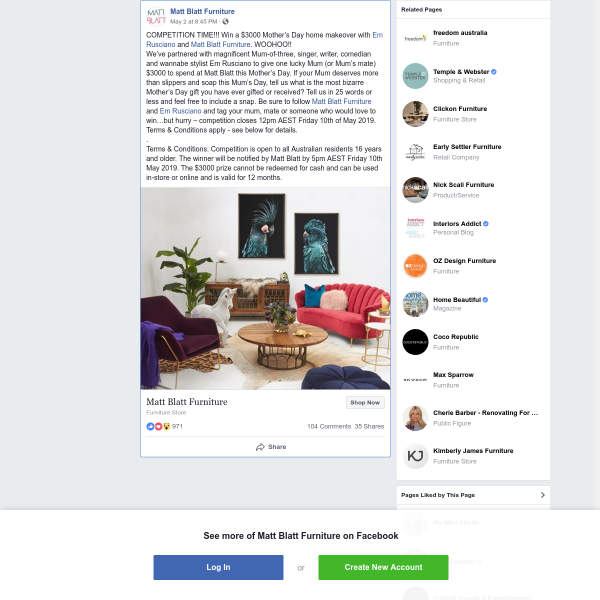View the post's like reaction icons
This screenshot has width=600, height=600.
click(158, 426)
